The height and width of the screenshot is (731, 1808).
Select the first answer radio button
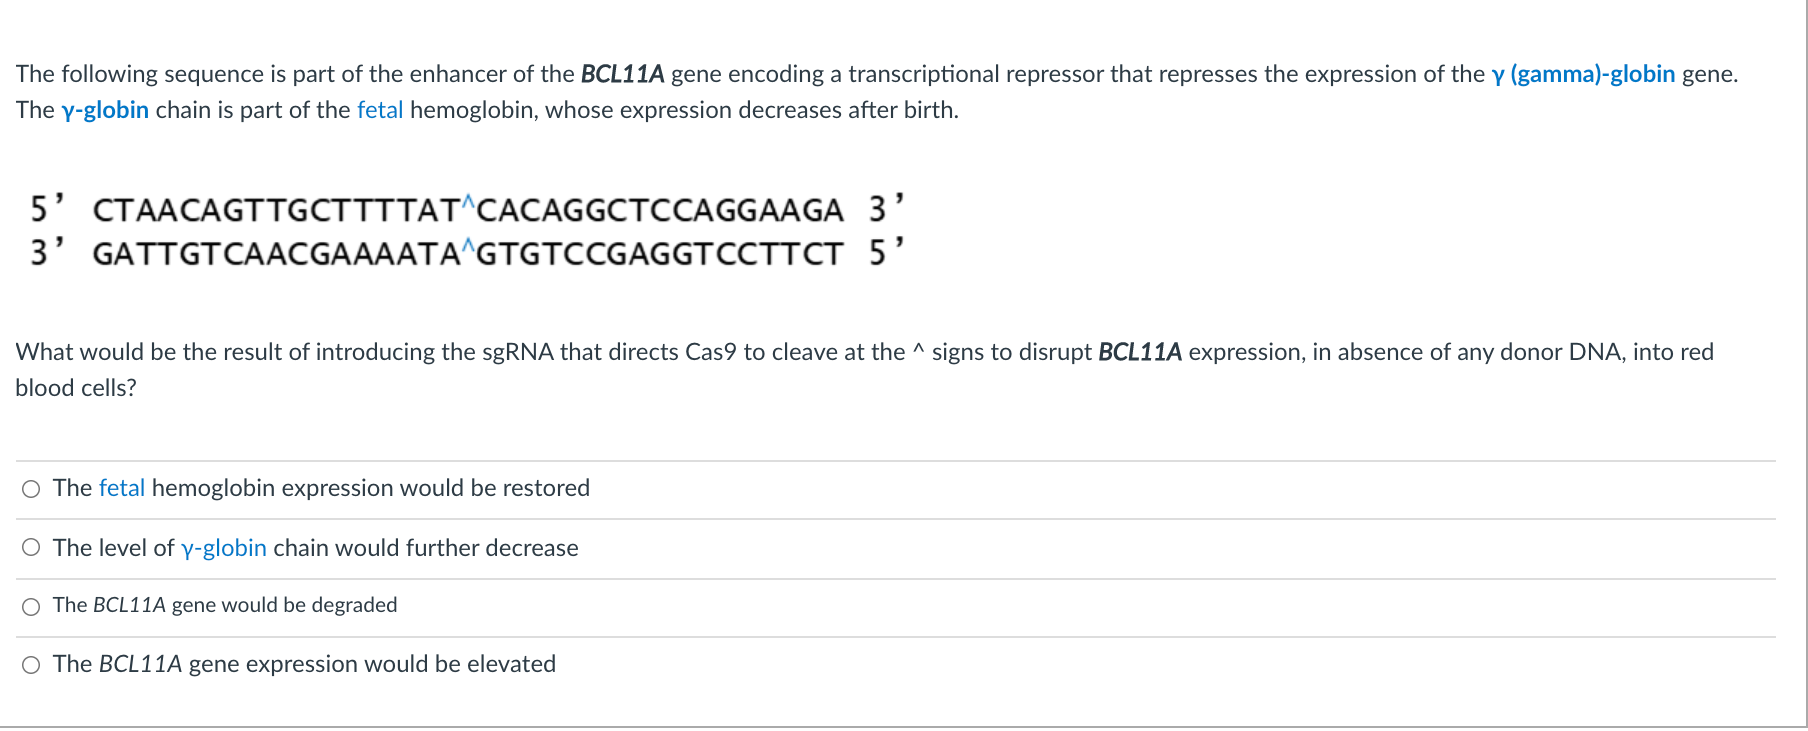[30, 488]
